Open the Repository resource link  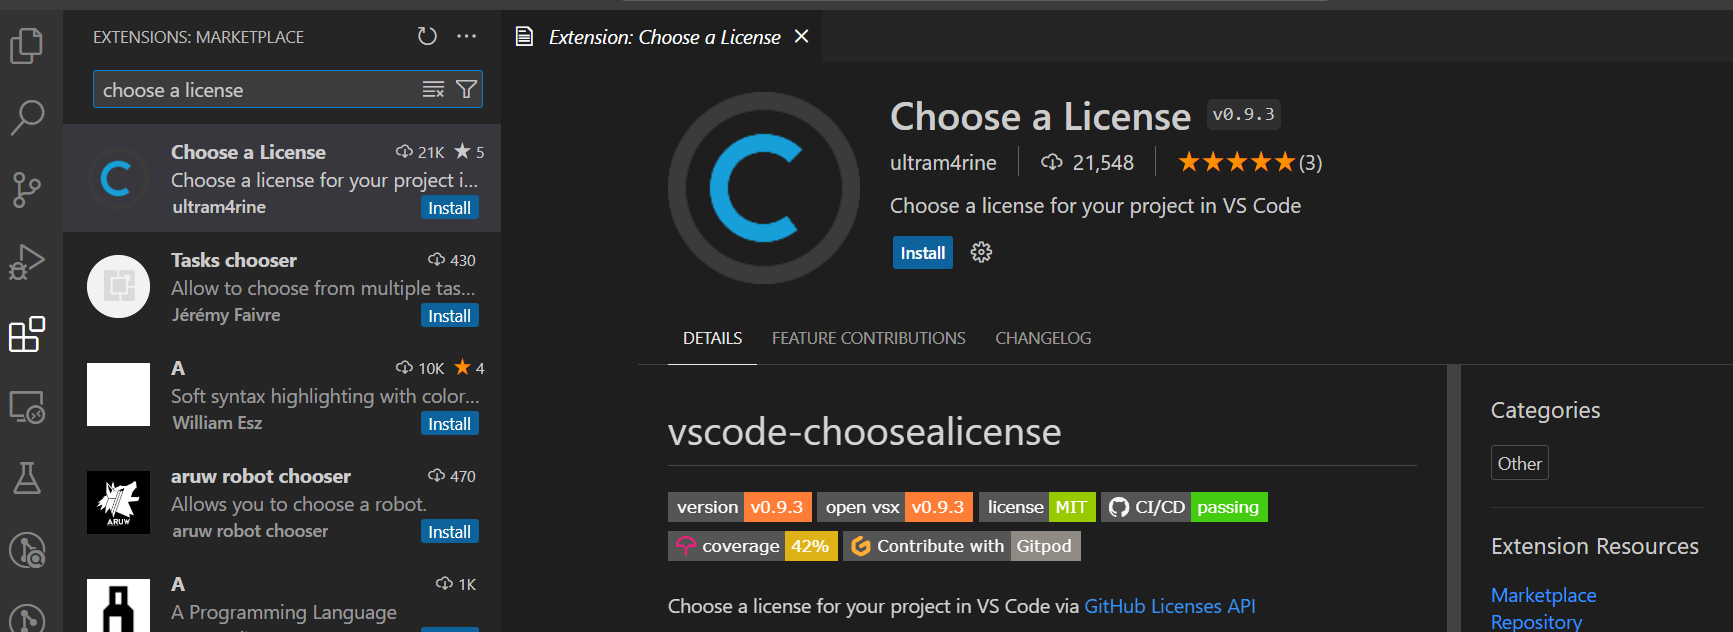point(1536,621)
